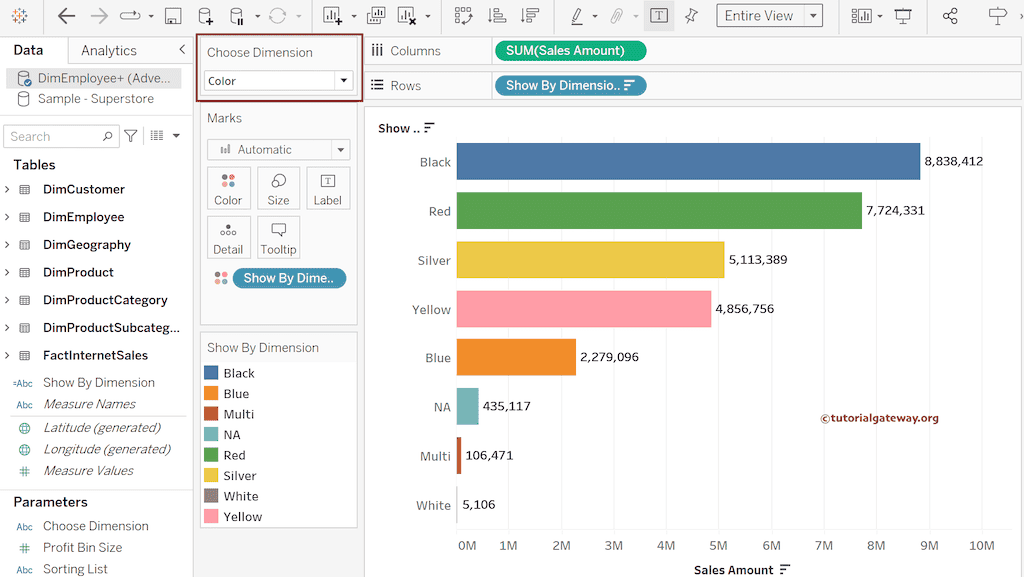The width and height of the screenshot is (1024, 577).
Task: Open the Color marks card
Action: tap(228, 188)
